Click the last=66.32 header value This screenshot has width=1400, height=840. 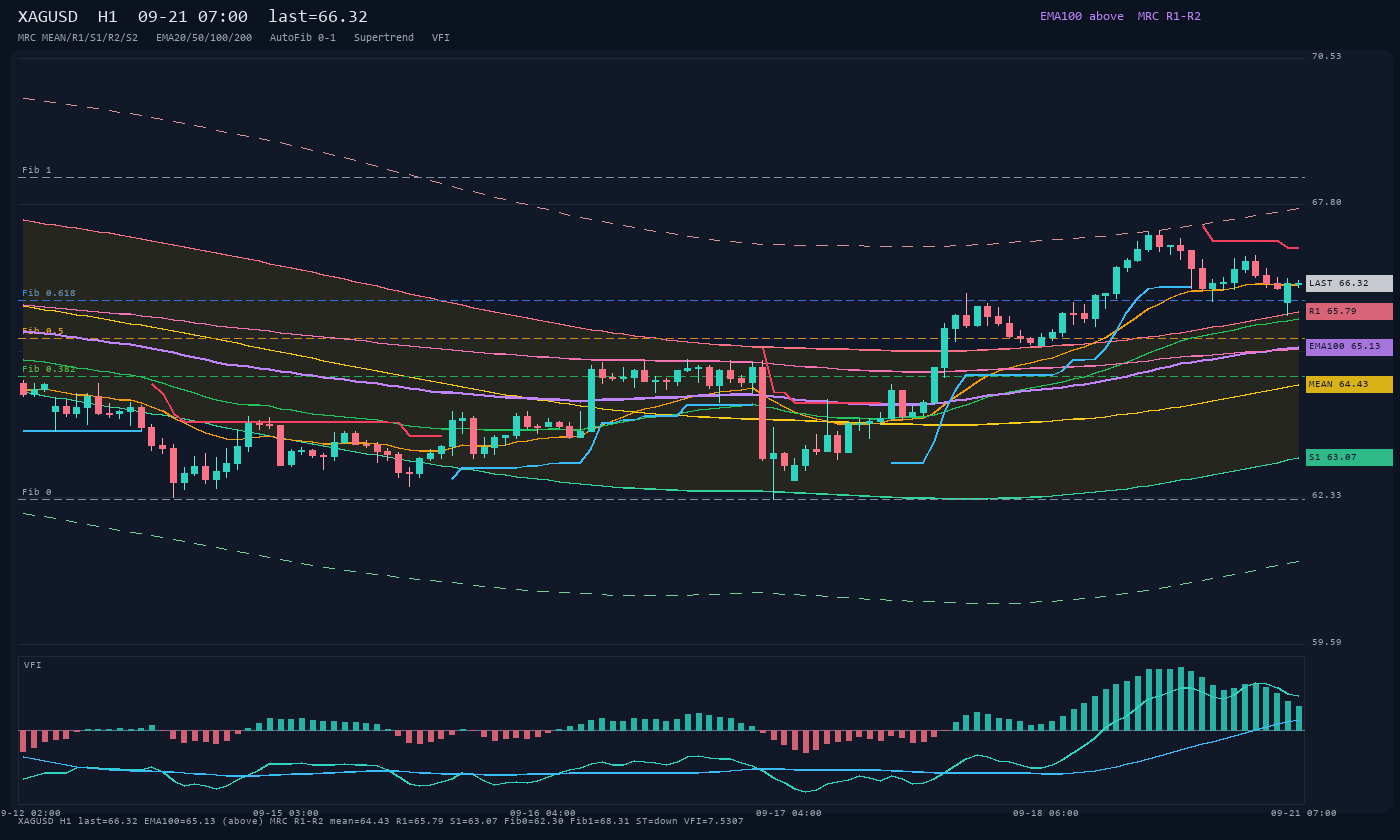(318, 16)
